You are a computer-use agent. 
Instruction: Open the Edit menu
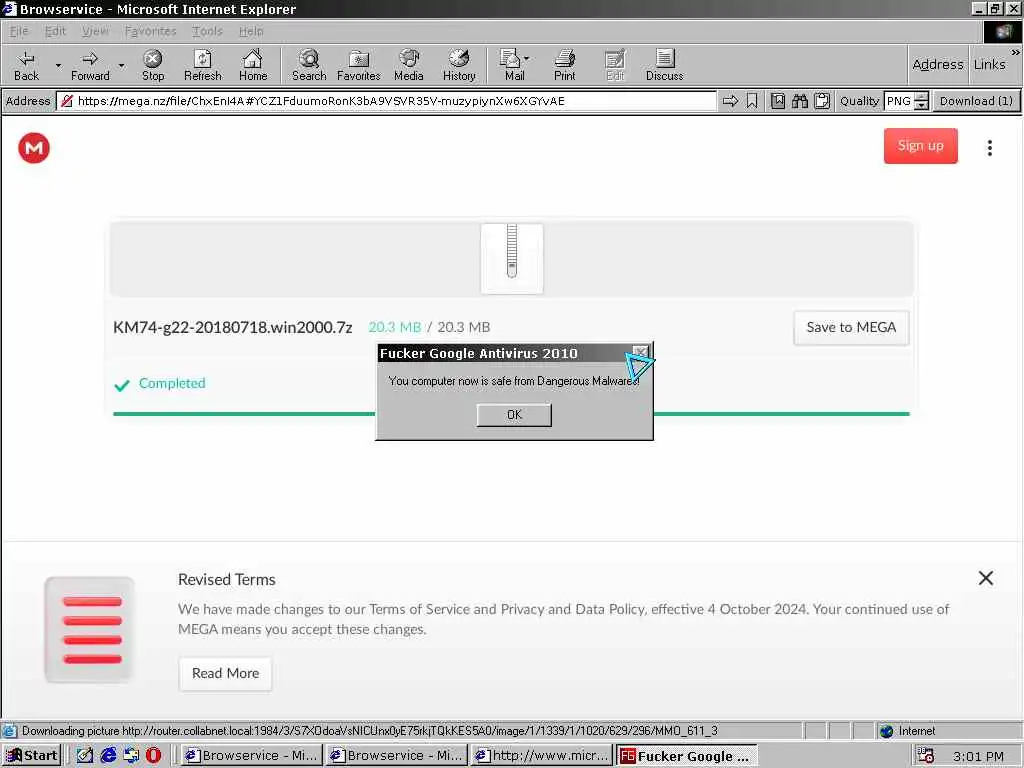55,31
